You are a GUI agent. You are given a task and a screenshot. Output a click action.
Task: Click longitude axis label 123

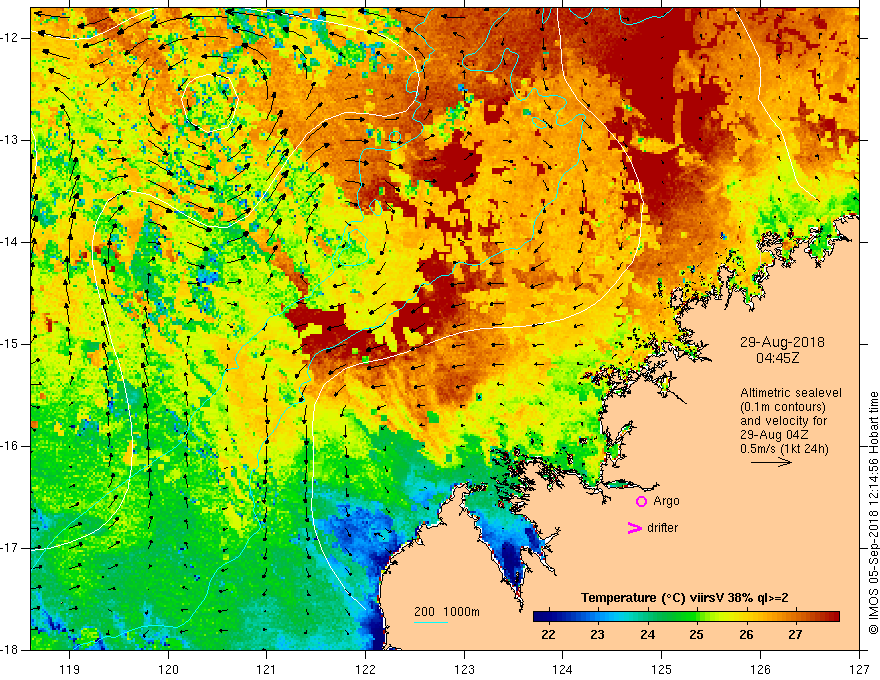(x=464, y=669)
